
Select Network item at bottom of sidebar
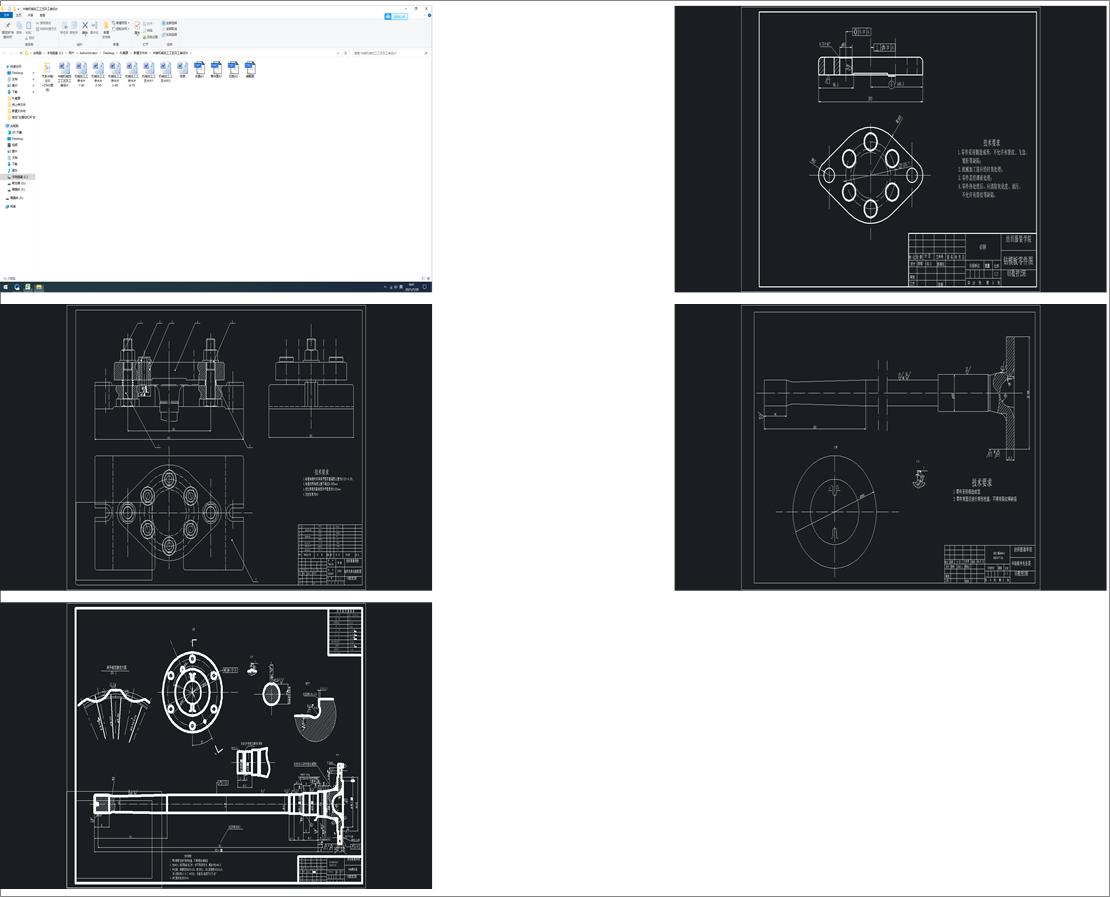pos(11,206)
